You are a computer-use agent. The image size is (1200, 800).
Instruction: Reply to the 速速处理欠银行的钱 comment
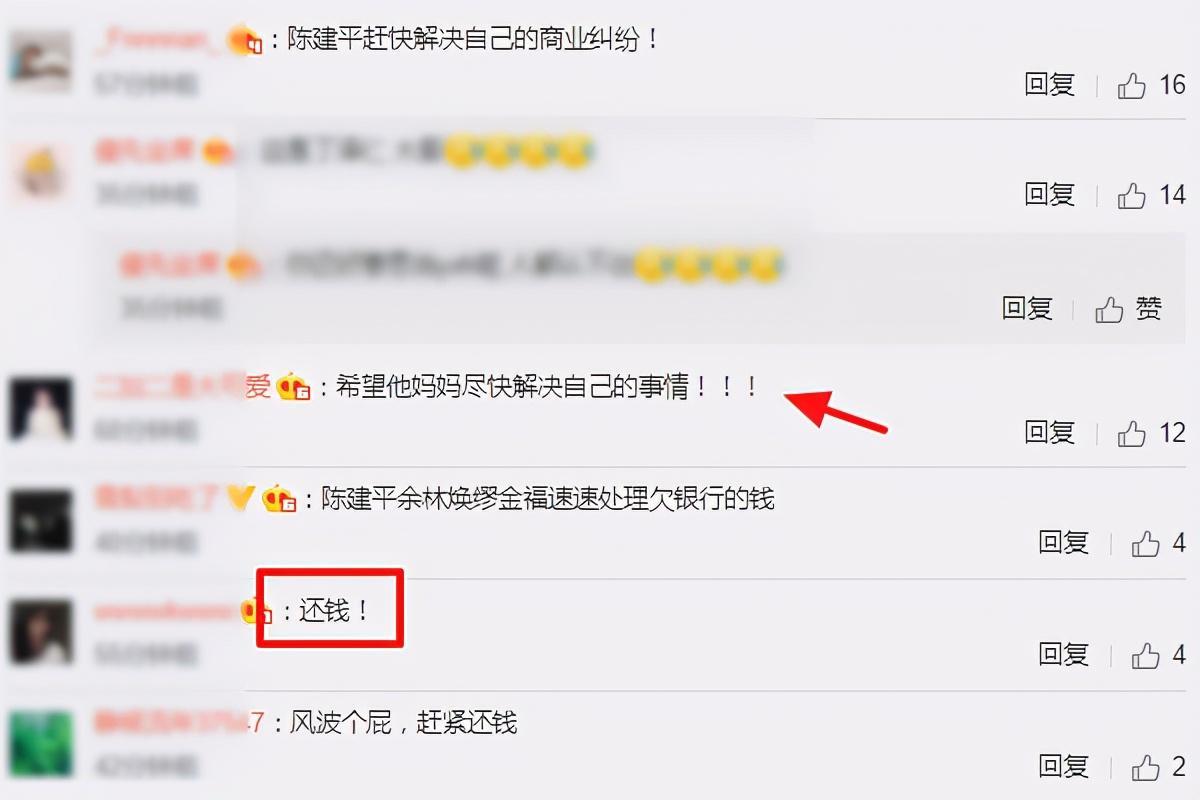point(1063,543)
